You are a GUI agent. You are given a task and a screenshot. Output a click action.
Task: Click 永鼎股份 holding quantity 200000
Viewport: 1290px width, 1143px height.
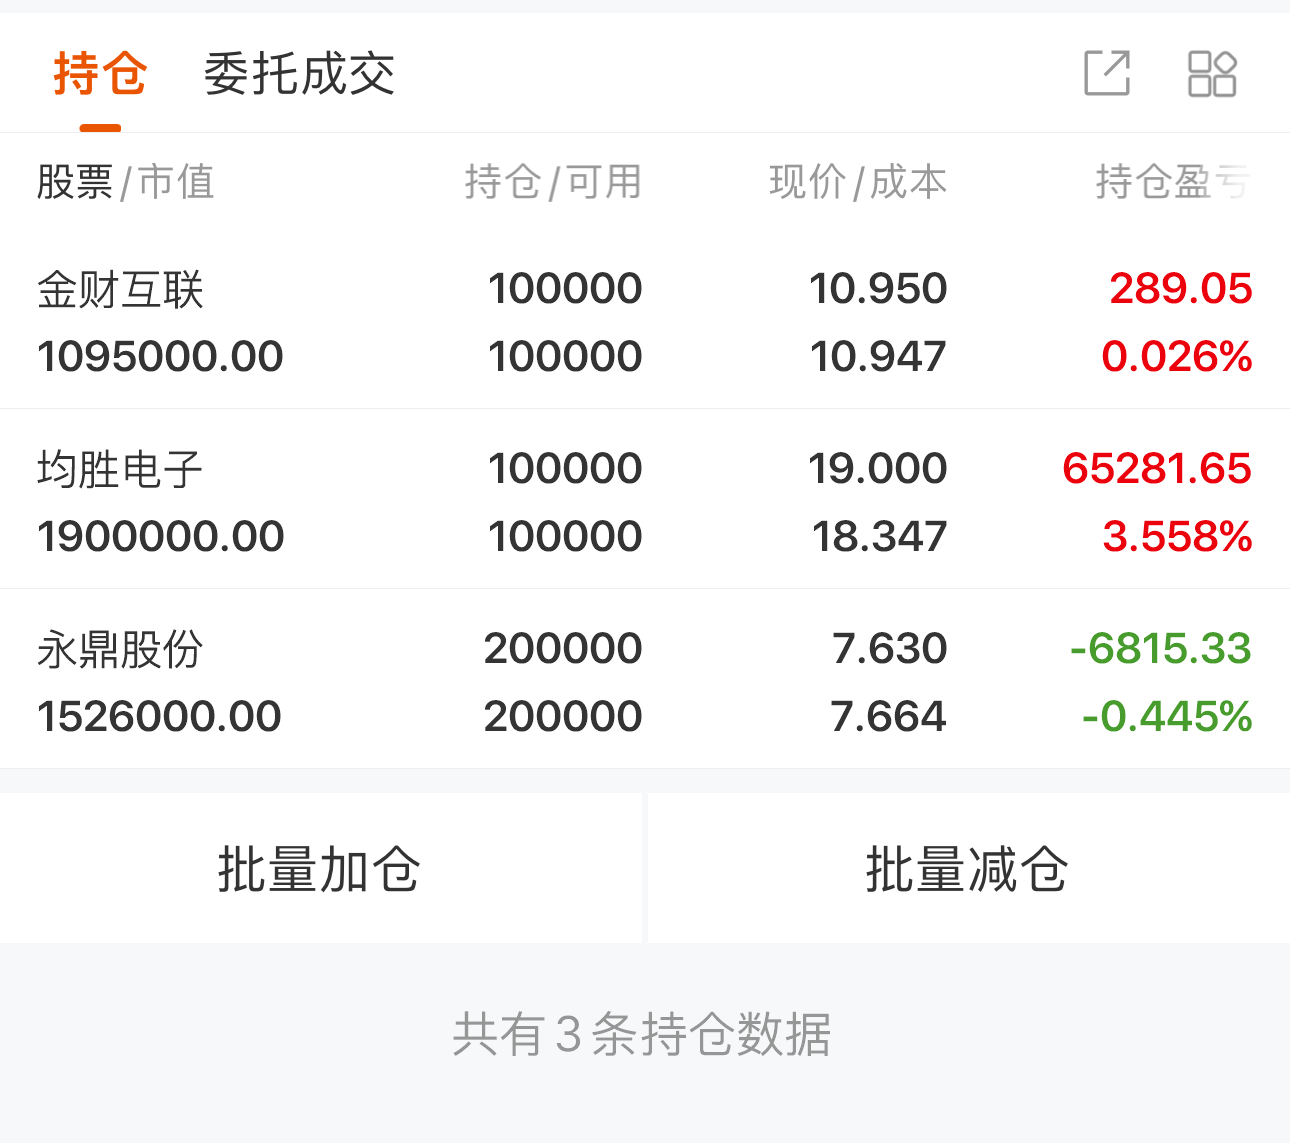(x=563, y=649)
